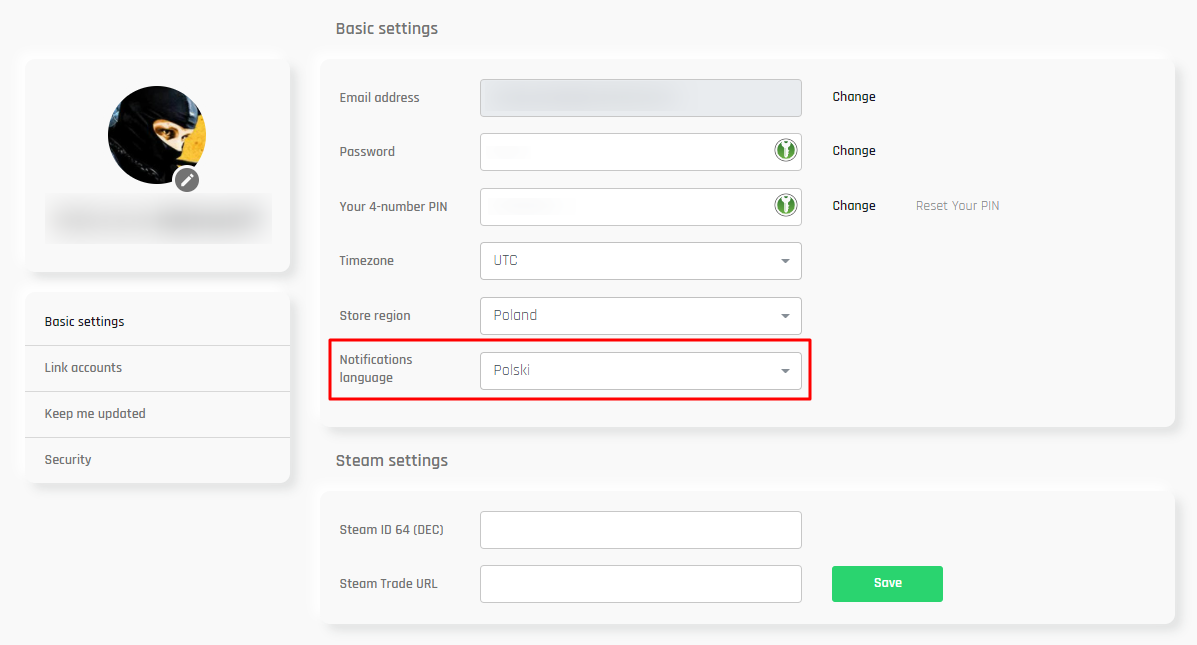Open the Store region dropdown showing Poland
Screen dimensions: 1197x645
tap(640, 316)
